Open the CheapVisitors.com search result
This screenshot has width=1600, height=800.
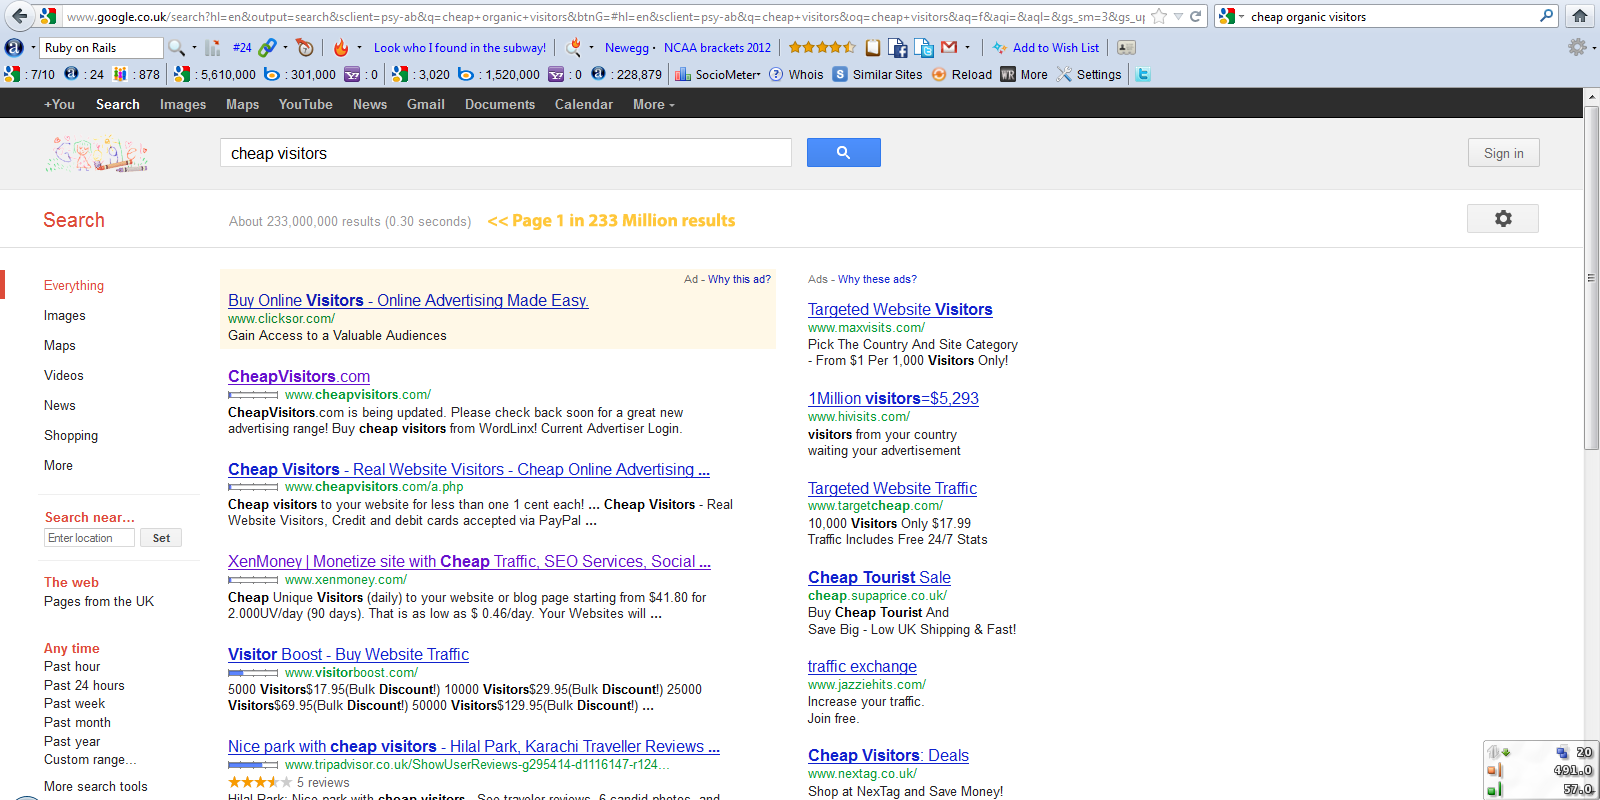point(298,376)
